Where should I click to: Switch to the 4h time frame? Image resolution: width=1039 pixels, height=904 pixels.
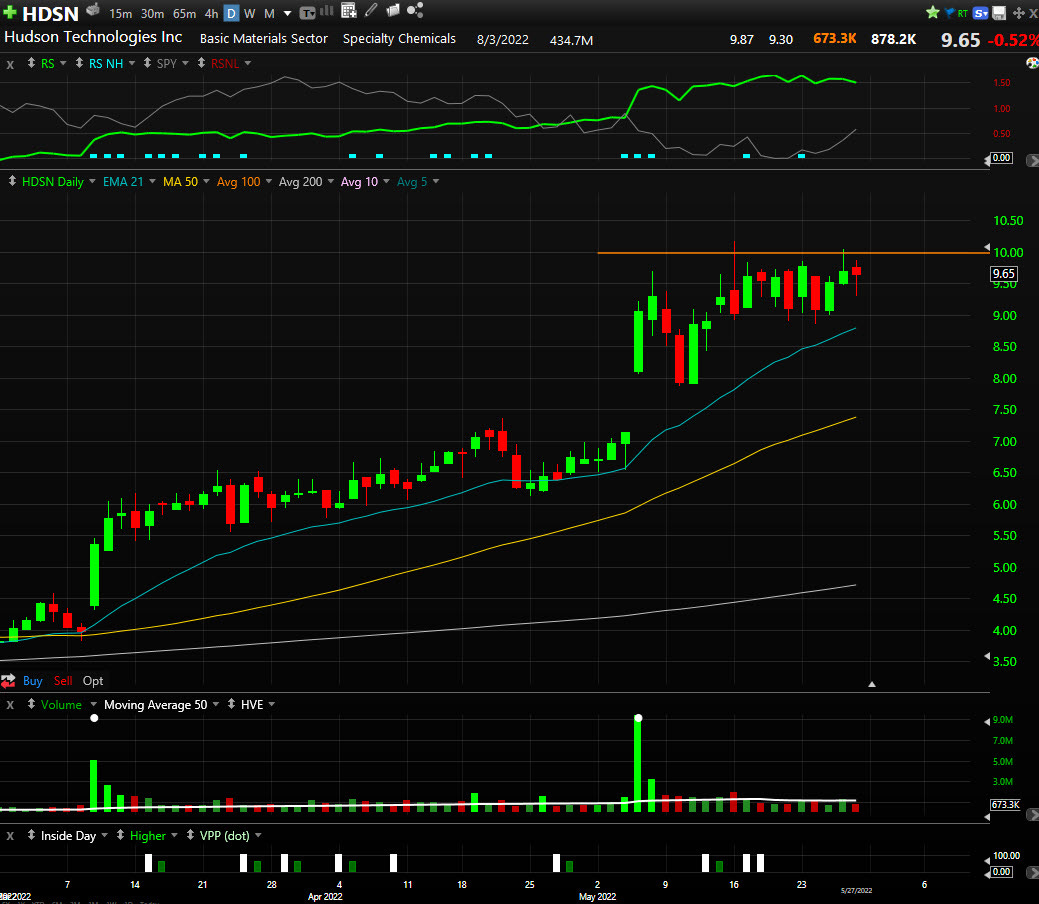click(211, 13)
